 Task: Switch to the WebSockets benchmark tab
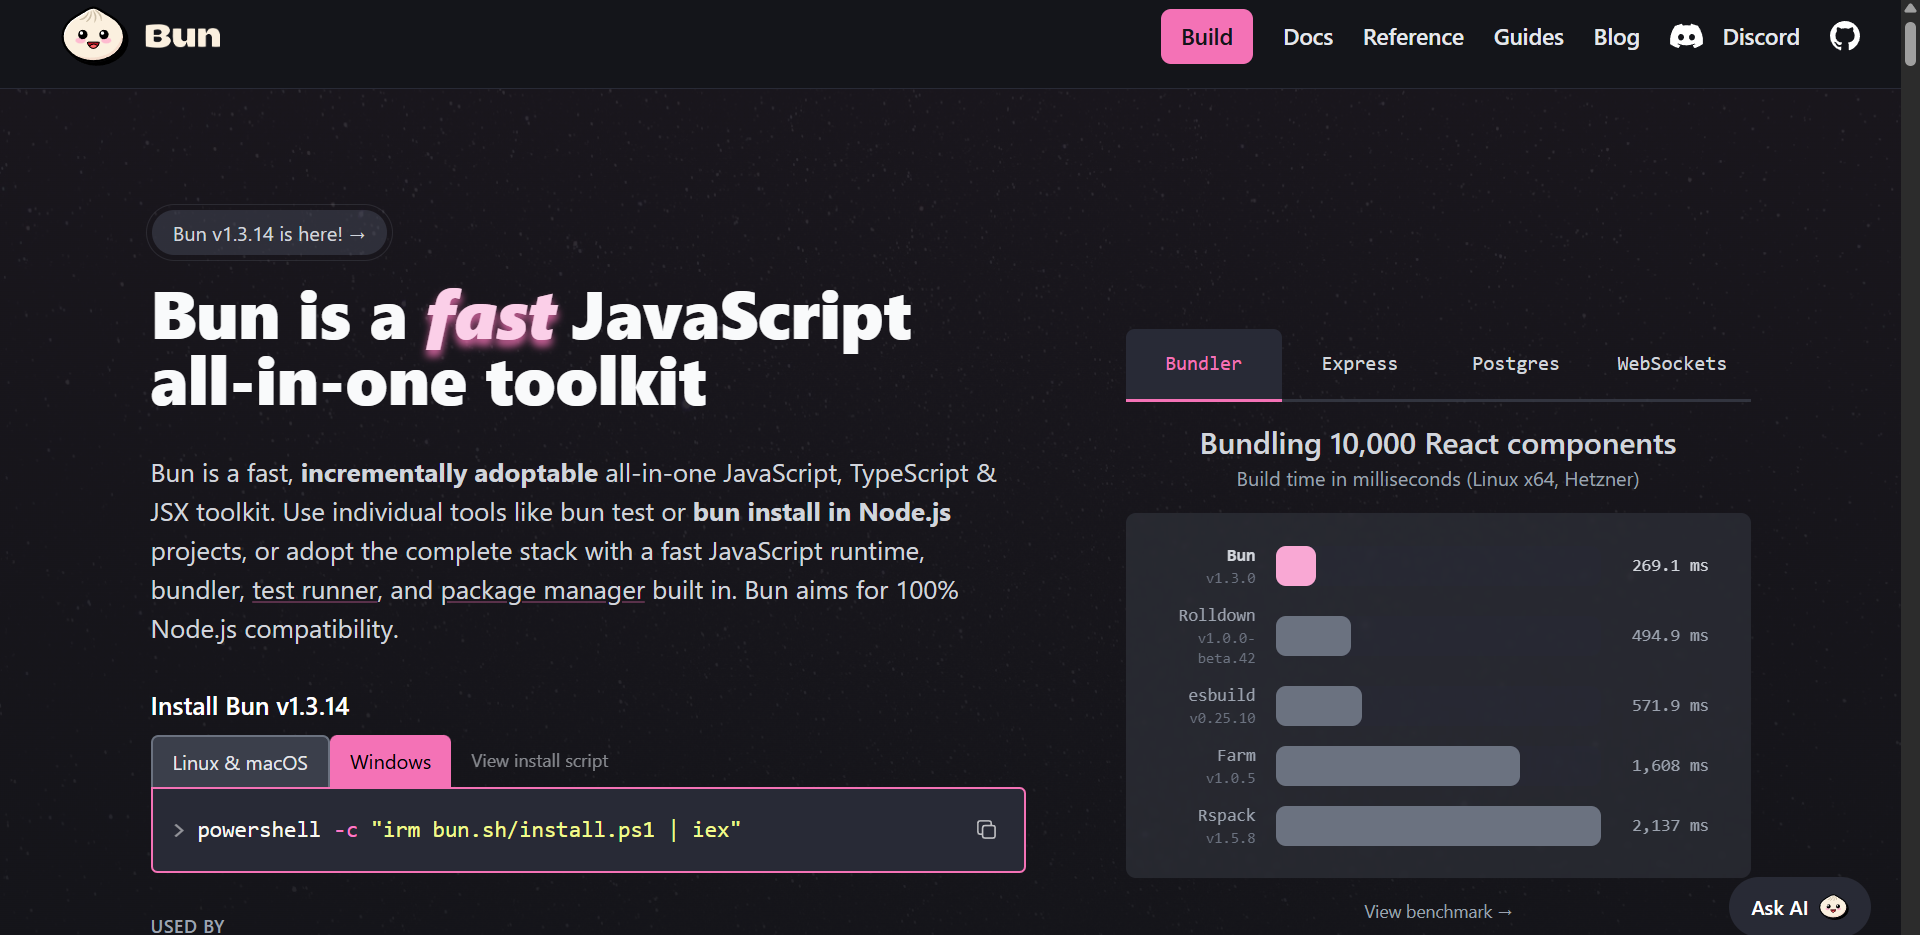1671,364
